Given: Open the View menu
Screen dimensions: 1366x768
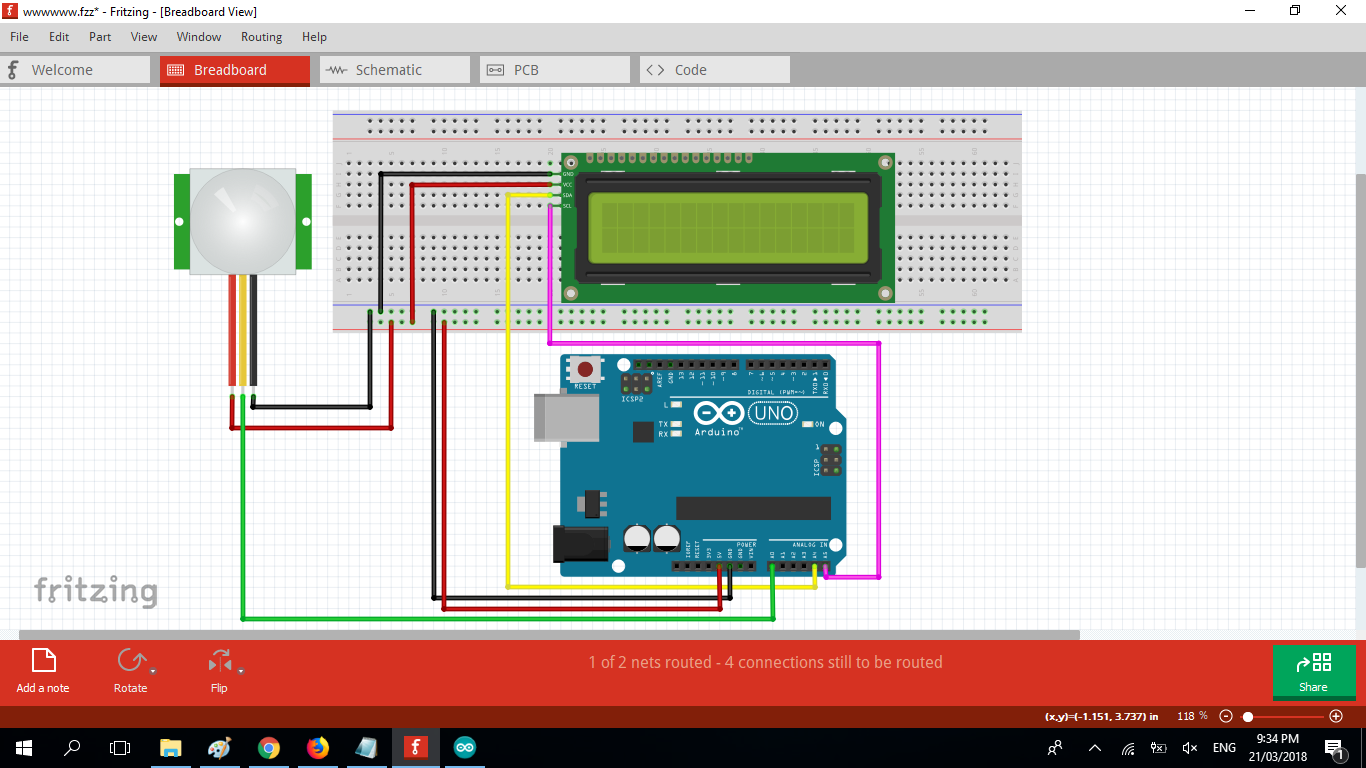Looking at the screenshot, I should [x=144, y=37].
